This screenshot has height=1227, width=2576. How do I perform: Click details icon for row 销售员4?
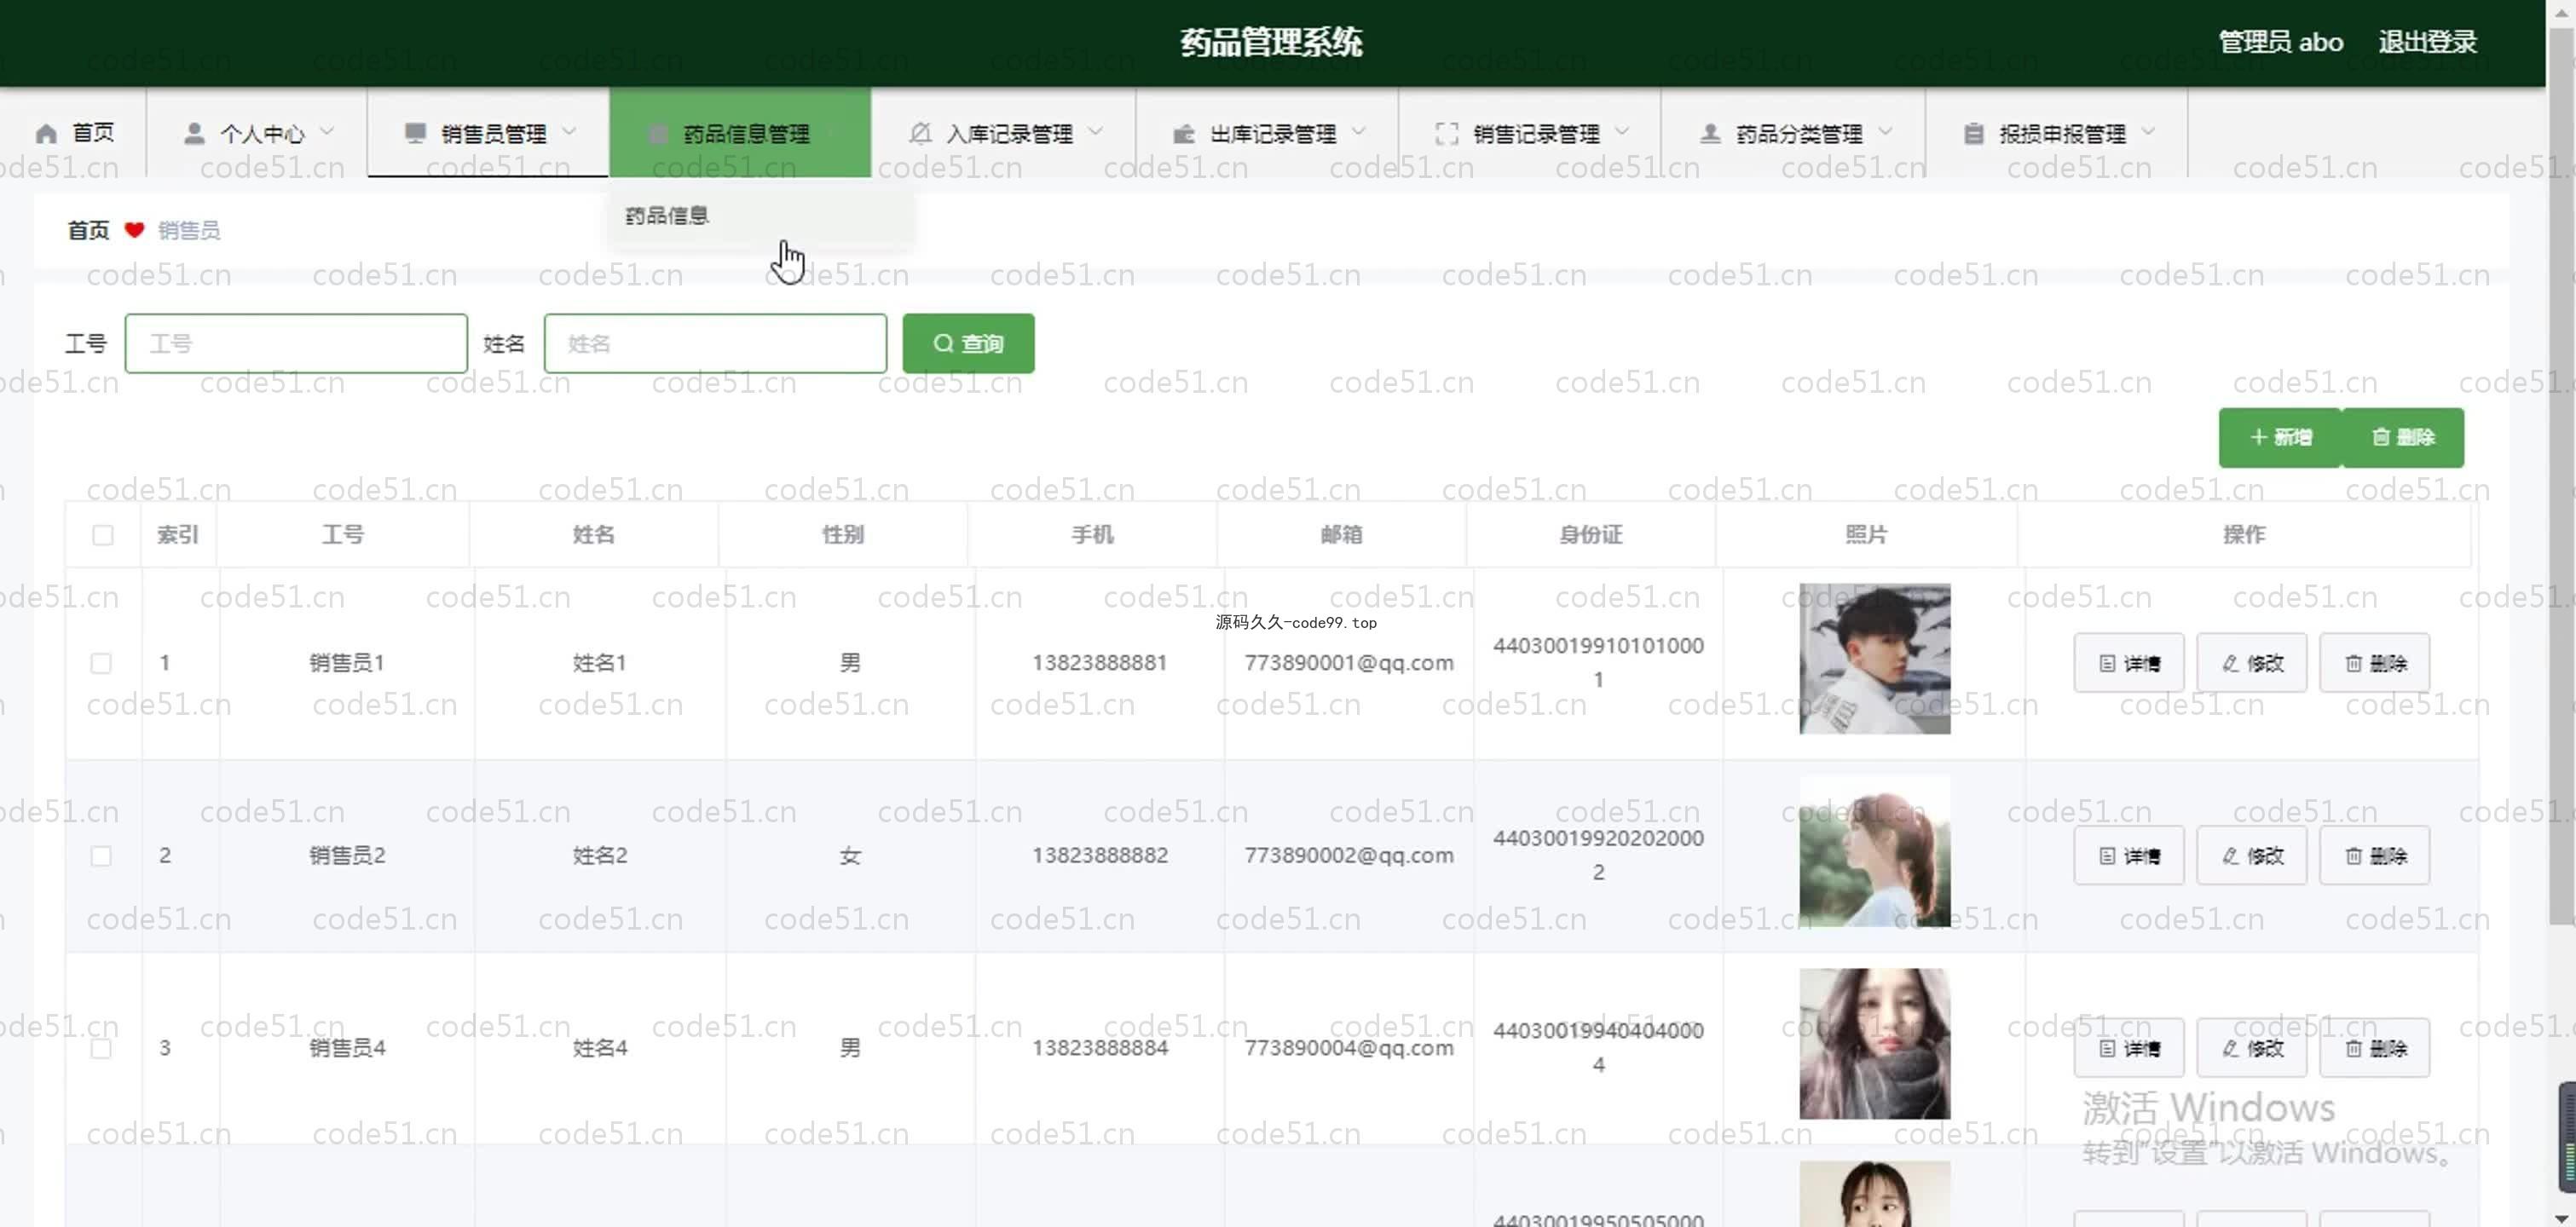pos(2107,1048)
